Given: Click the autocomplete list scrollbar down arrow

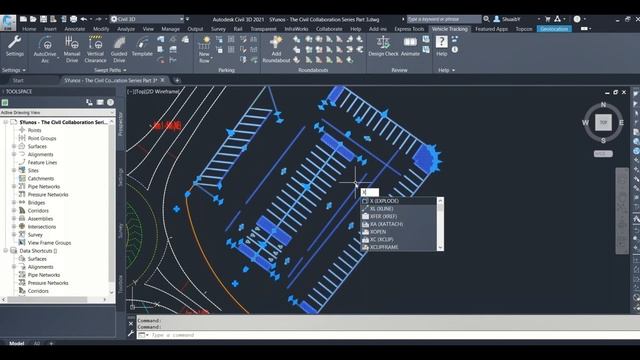Looking at the screenshot, I should (440, 247).
